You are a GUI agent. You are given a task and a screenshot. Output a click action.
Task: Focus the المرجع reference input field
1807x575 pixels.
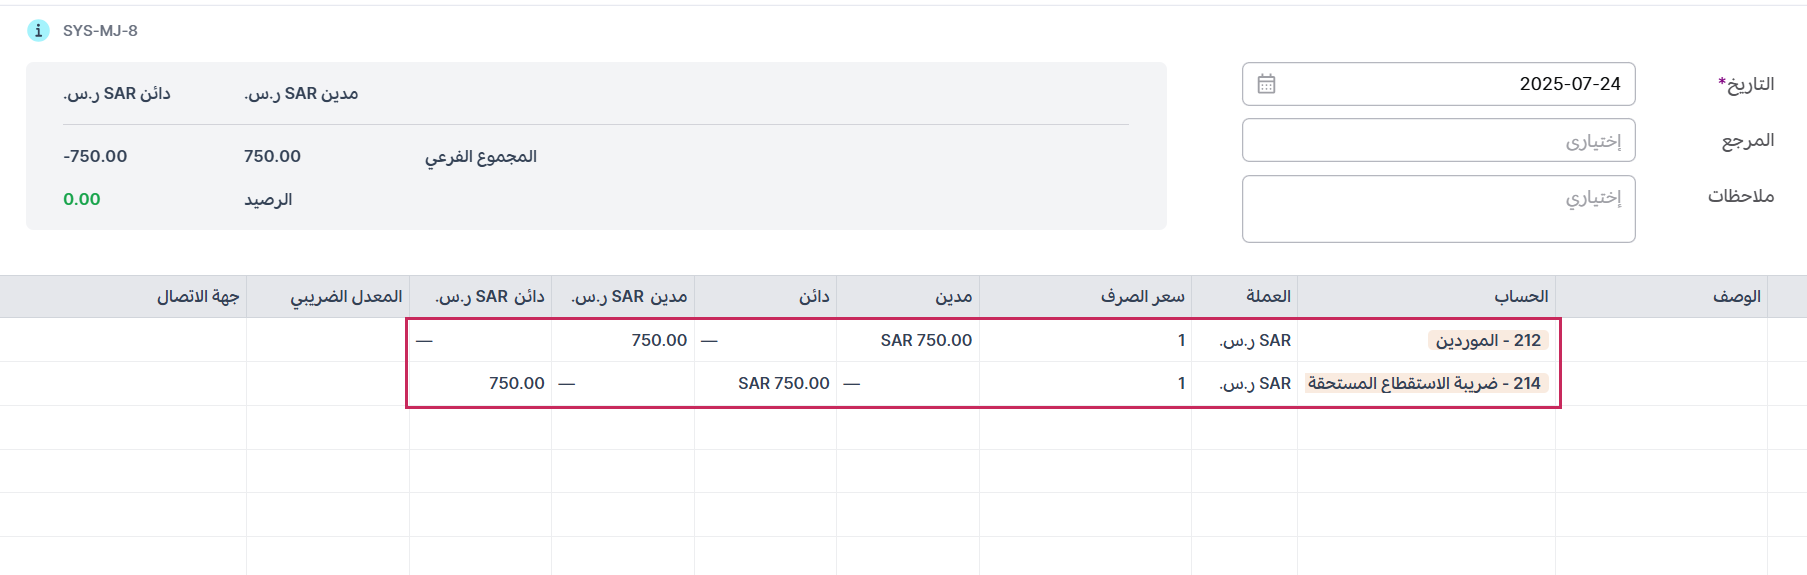[x=1438, y=141]
